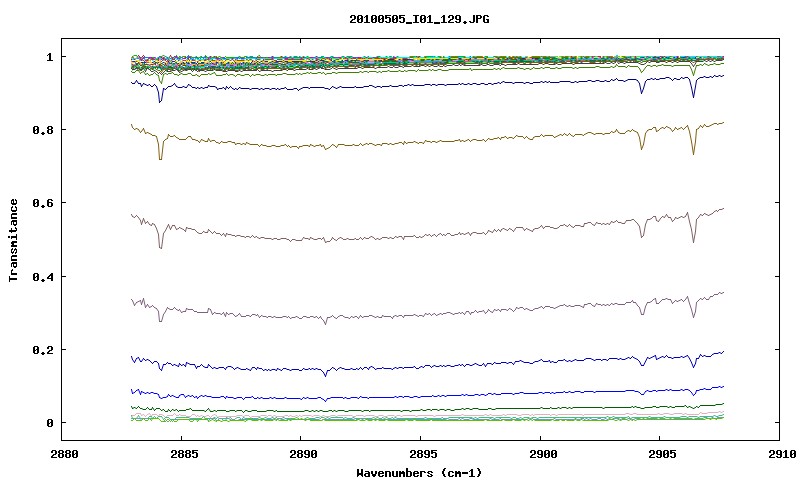The image size is (800, 480).
Task: Click the y-axis tick label 0
Action: [49, 423]
